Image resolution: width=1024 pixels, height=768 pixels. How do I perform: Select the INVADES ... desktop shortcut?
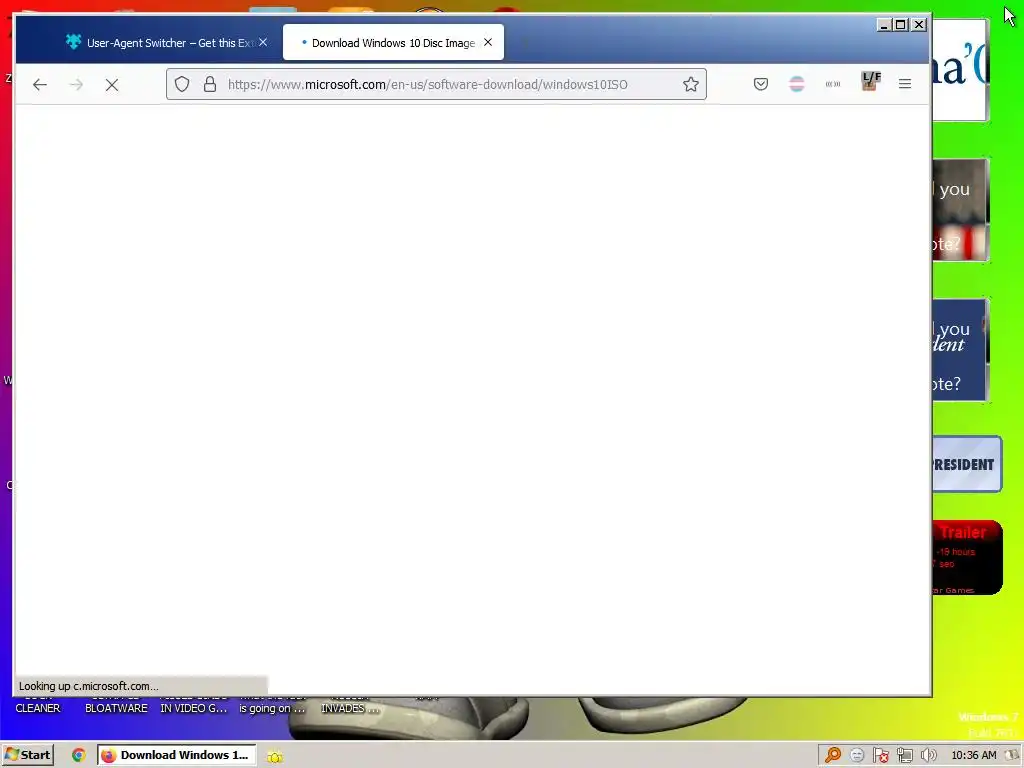click(349, 708)
